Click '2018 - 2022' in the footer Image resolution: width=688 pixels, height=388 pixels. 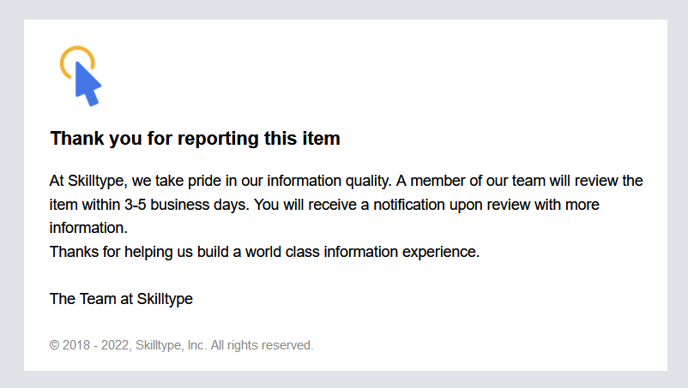tap(96, 345)
